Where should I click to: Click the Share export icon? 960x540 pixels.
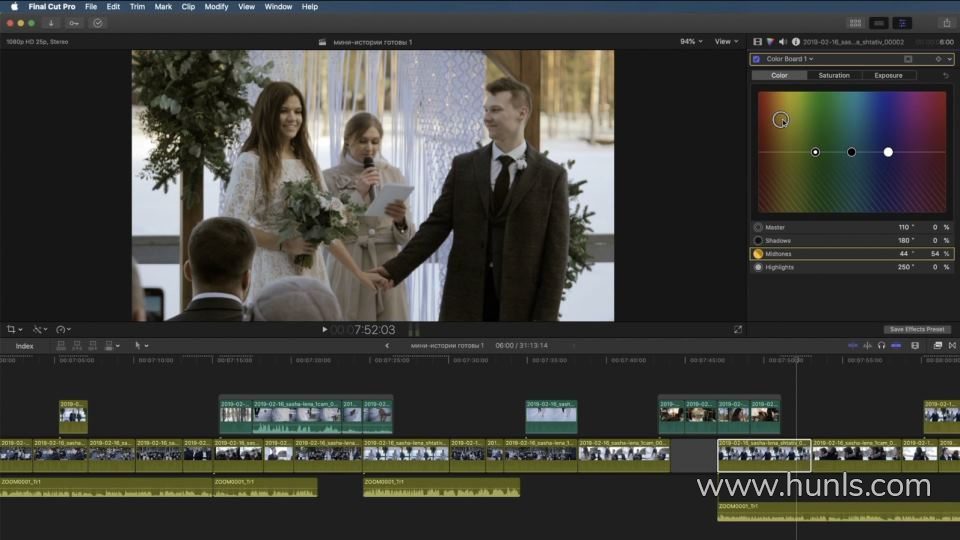[x=947, y=23]
